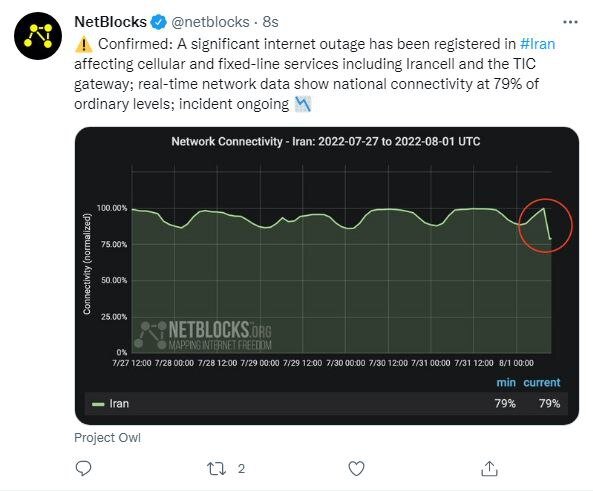Click the 'current' column header in legend
This screenshot has height=491, width=593.
coord(542,382)
